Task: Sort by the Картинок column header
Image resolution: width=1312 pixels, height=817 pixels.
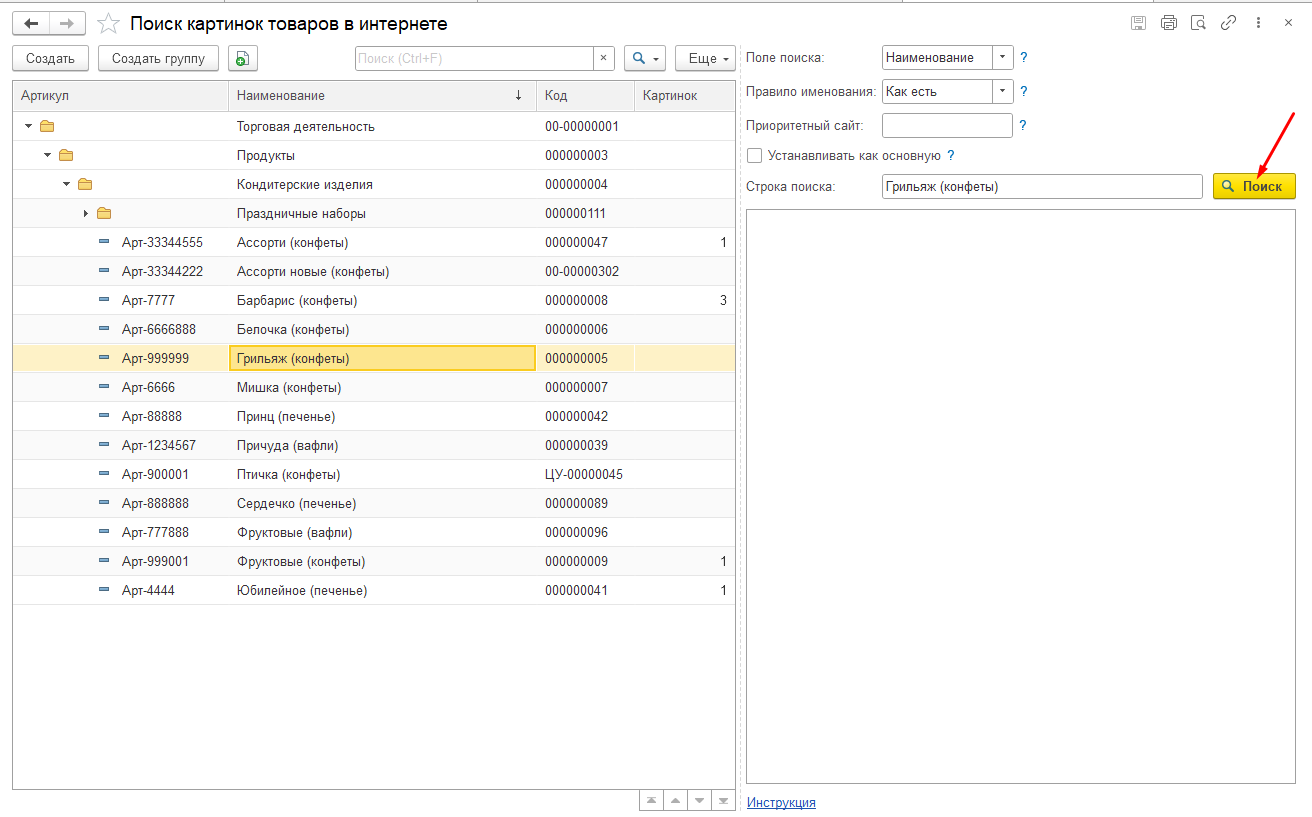Action: pos(685,95)
